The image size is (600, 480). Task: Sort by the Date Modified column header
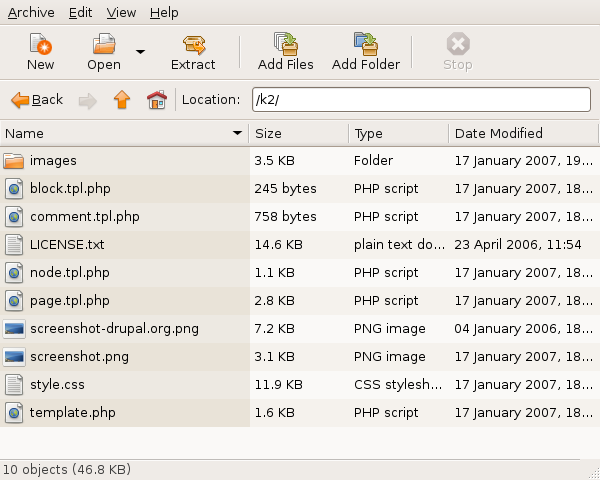(522, 133)
